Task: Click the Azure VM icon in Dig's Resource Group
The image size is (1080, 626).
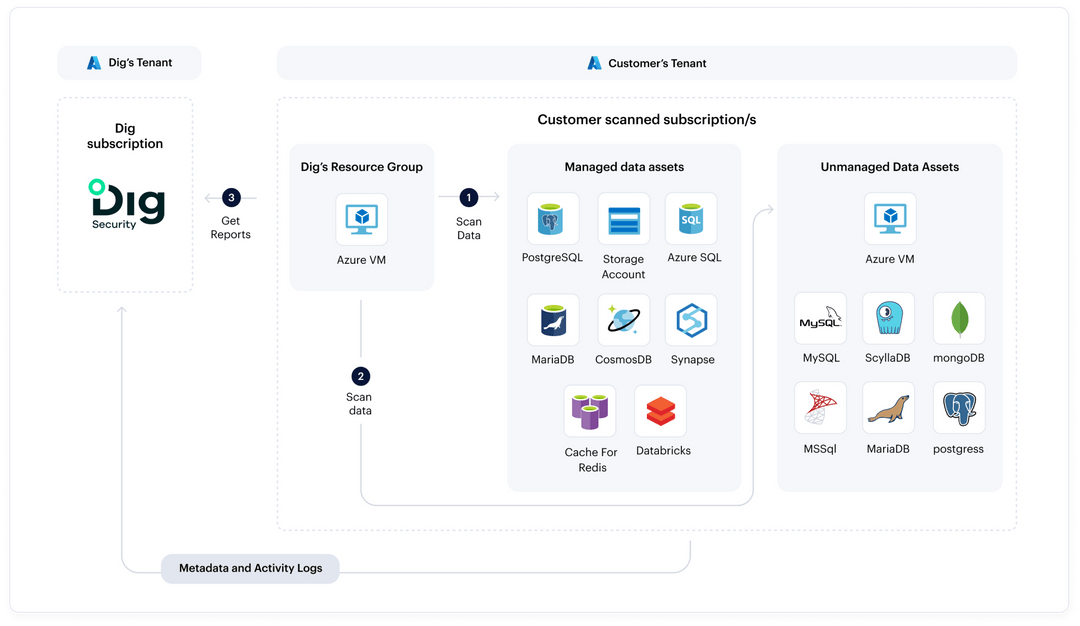Action: (x=362, y=219)
